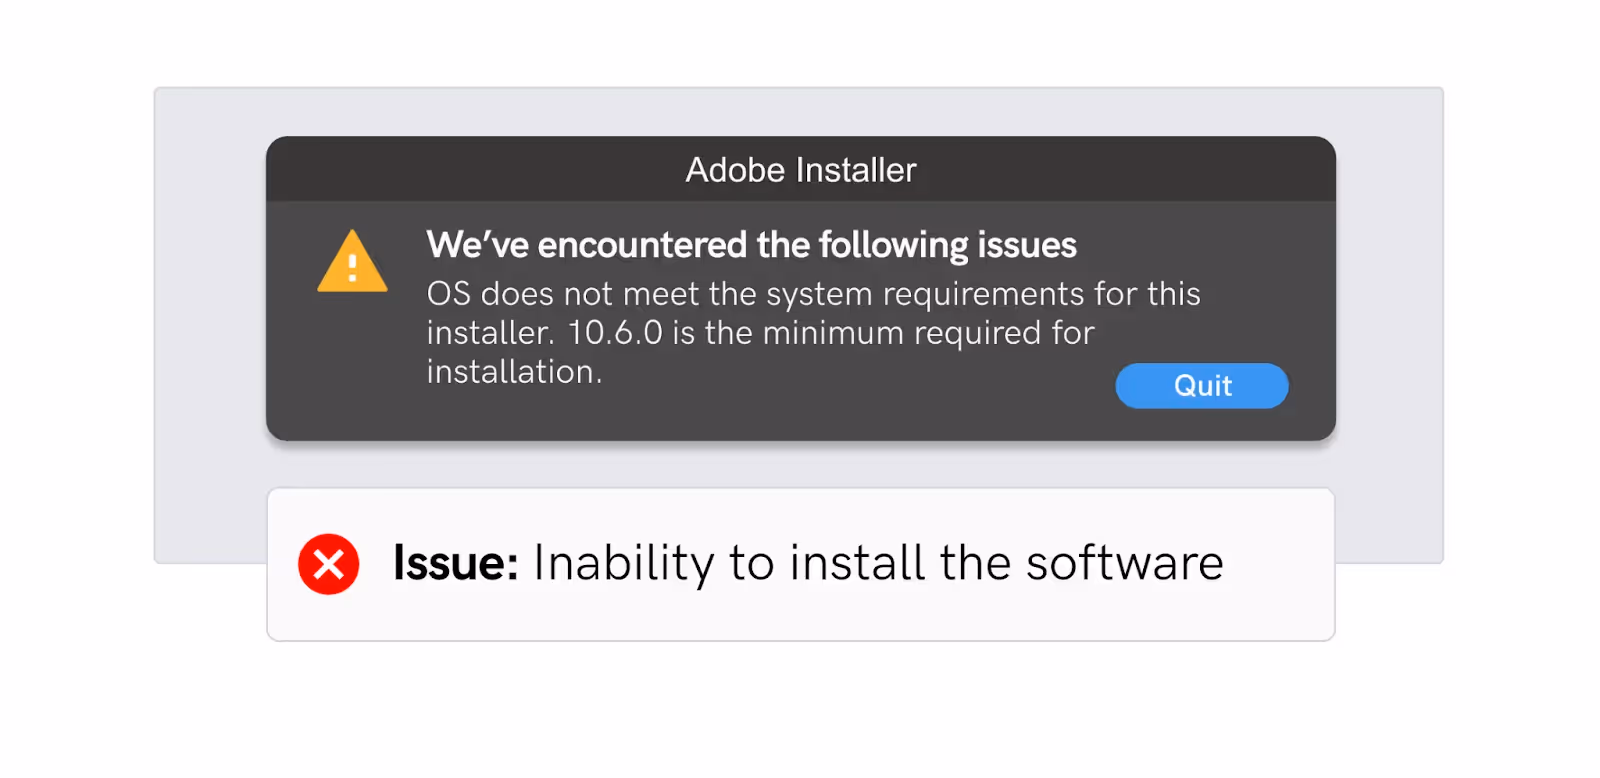Click the word 'software' in the issue caption
This screenshot has height=778, width=1600.
1125,563
